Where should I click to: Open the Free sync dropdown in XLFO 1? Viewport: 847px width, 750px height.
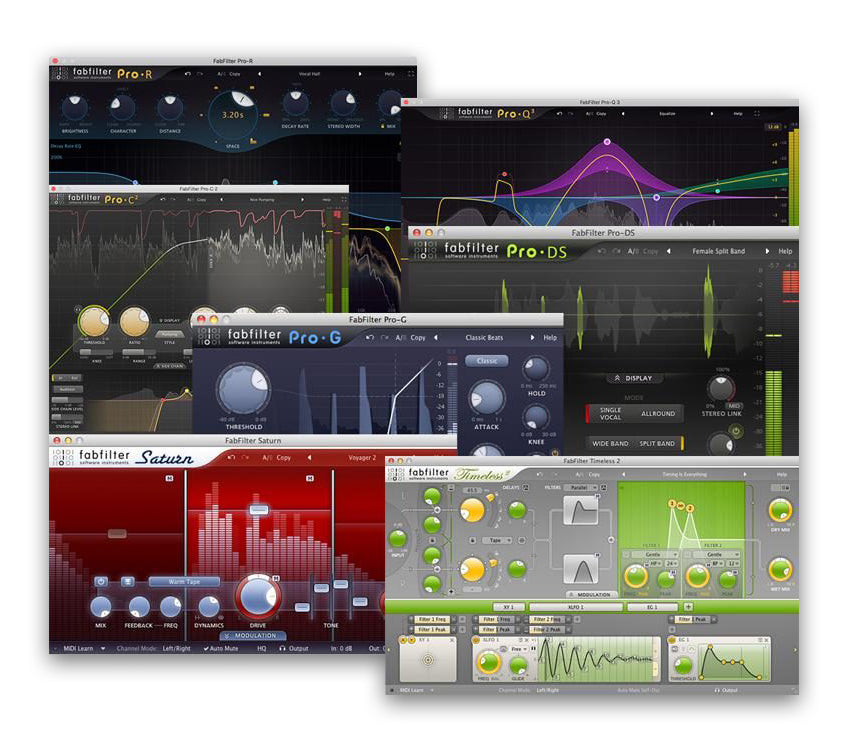click(518, 648)
